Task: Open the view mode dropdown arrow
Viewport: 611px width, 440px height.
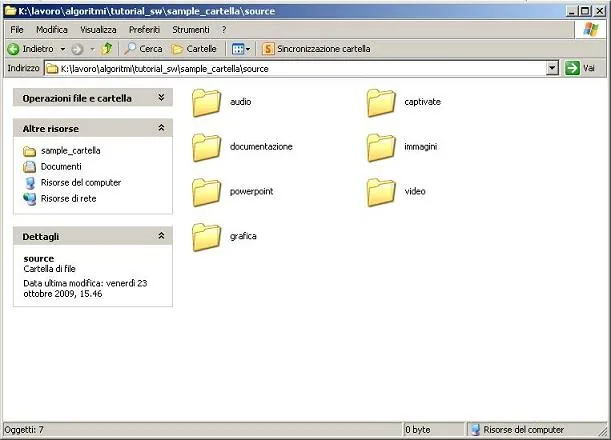Action: (248, 49)
